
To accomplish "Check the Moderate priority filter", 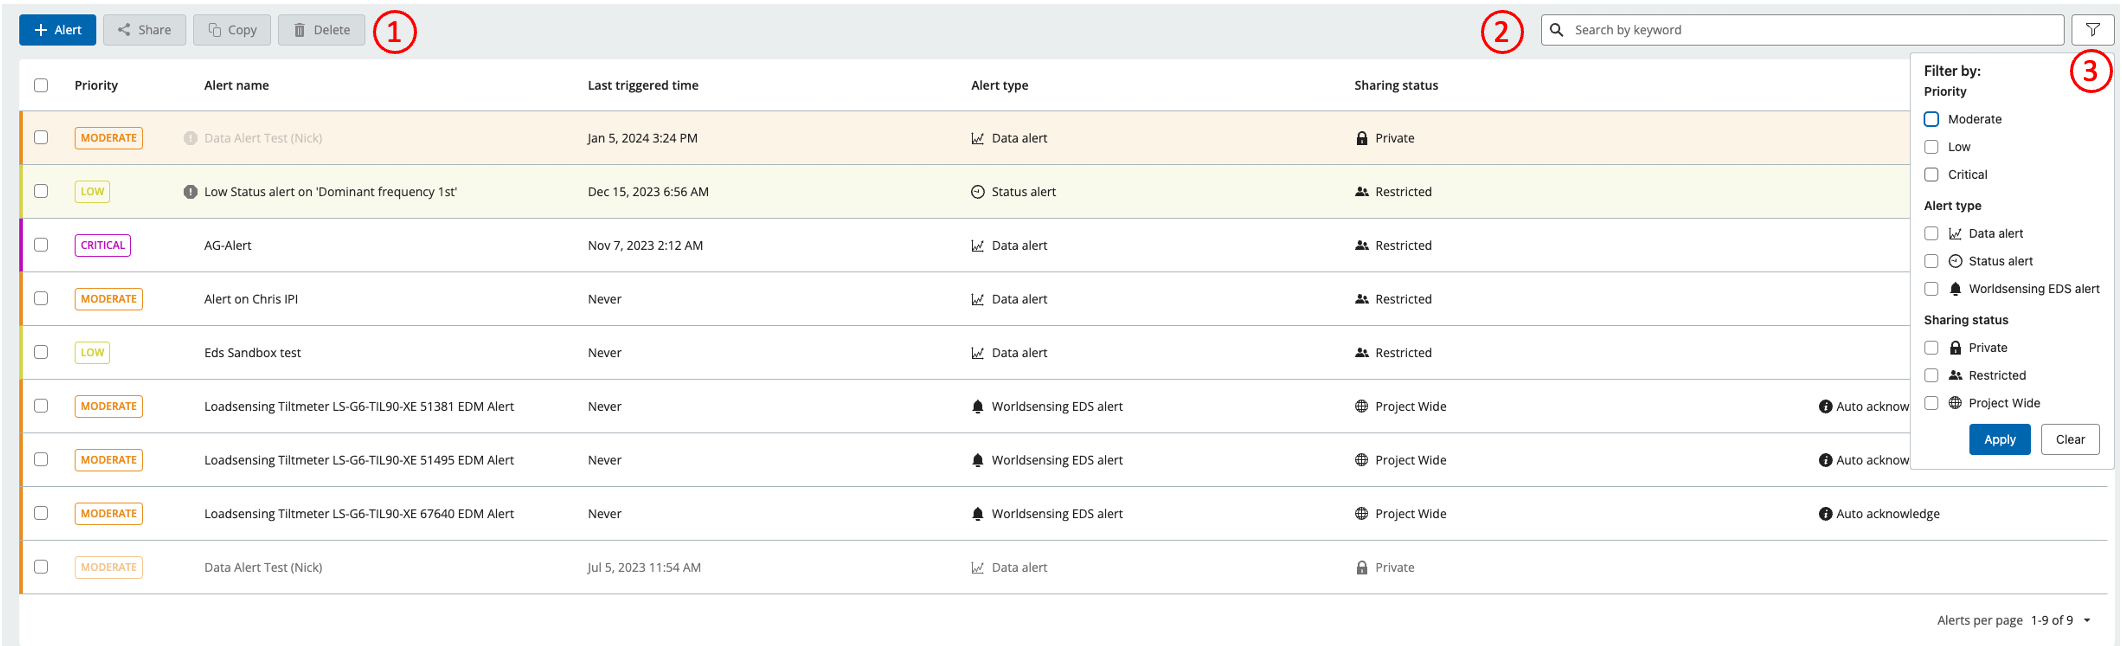I will 1931,119.
